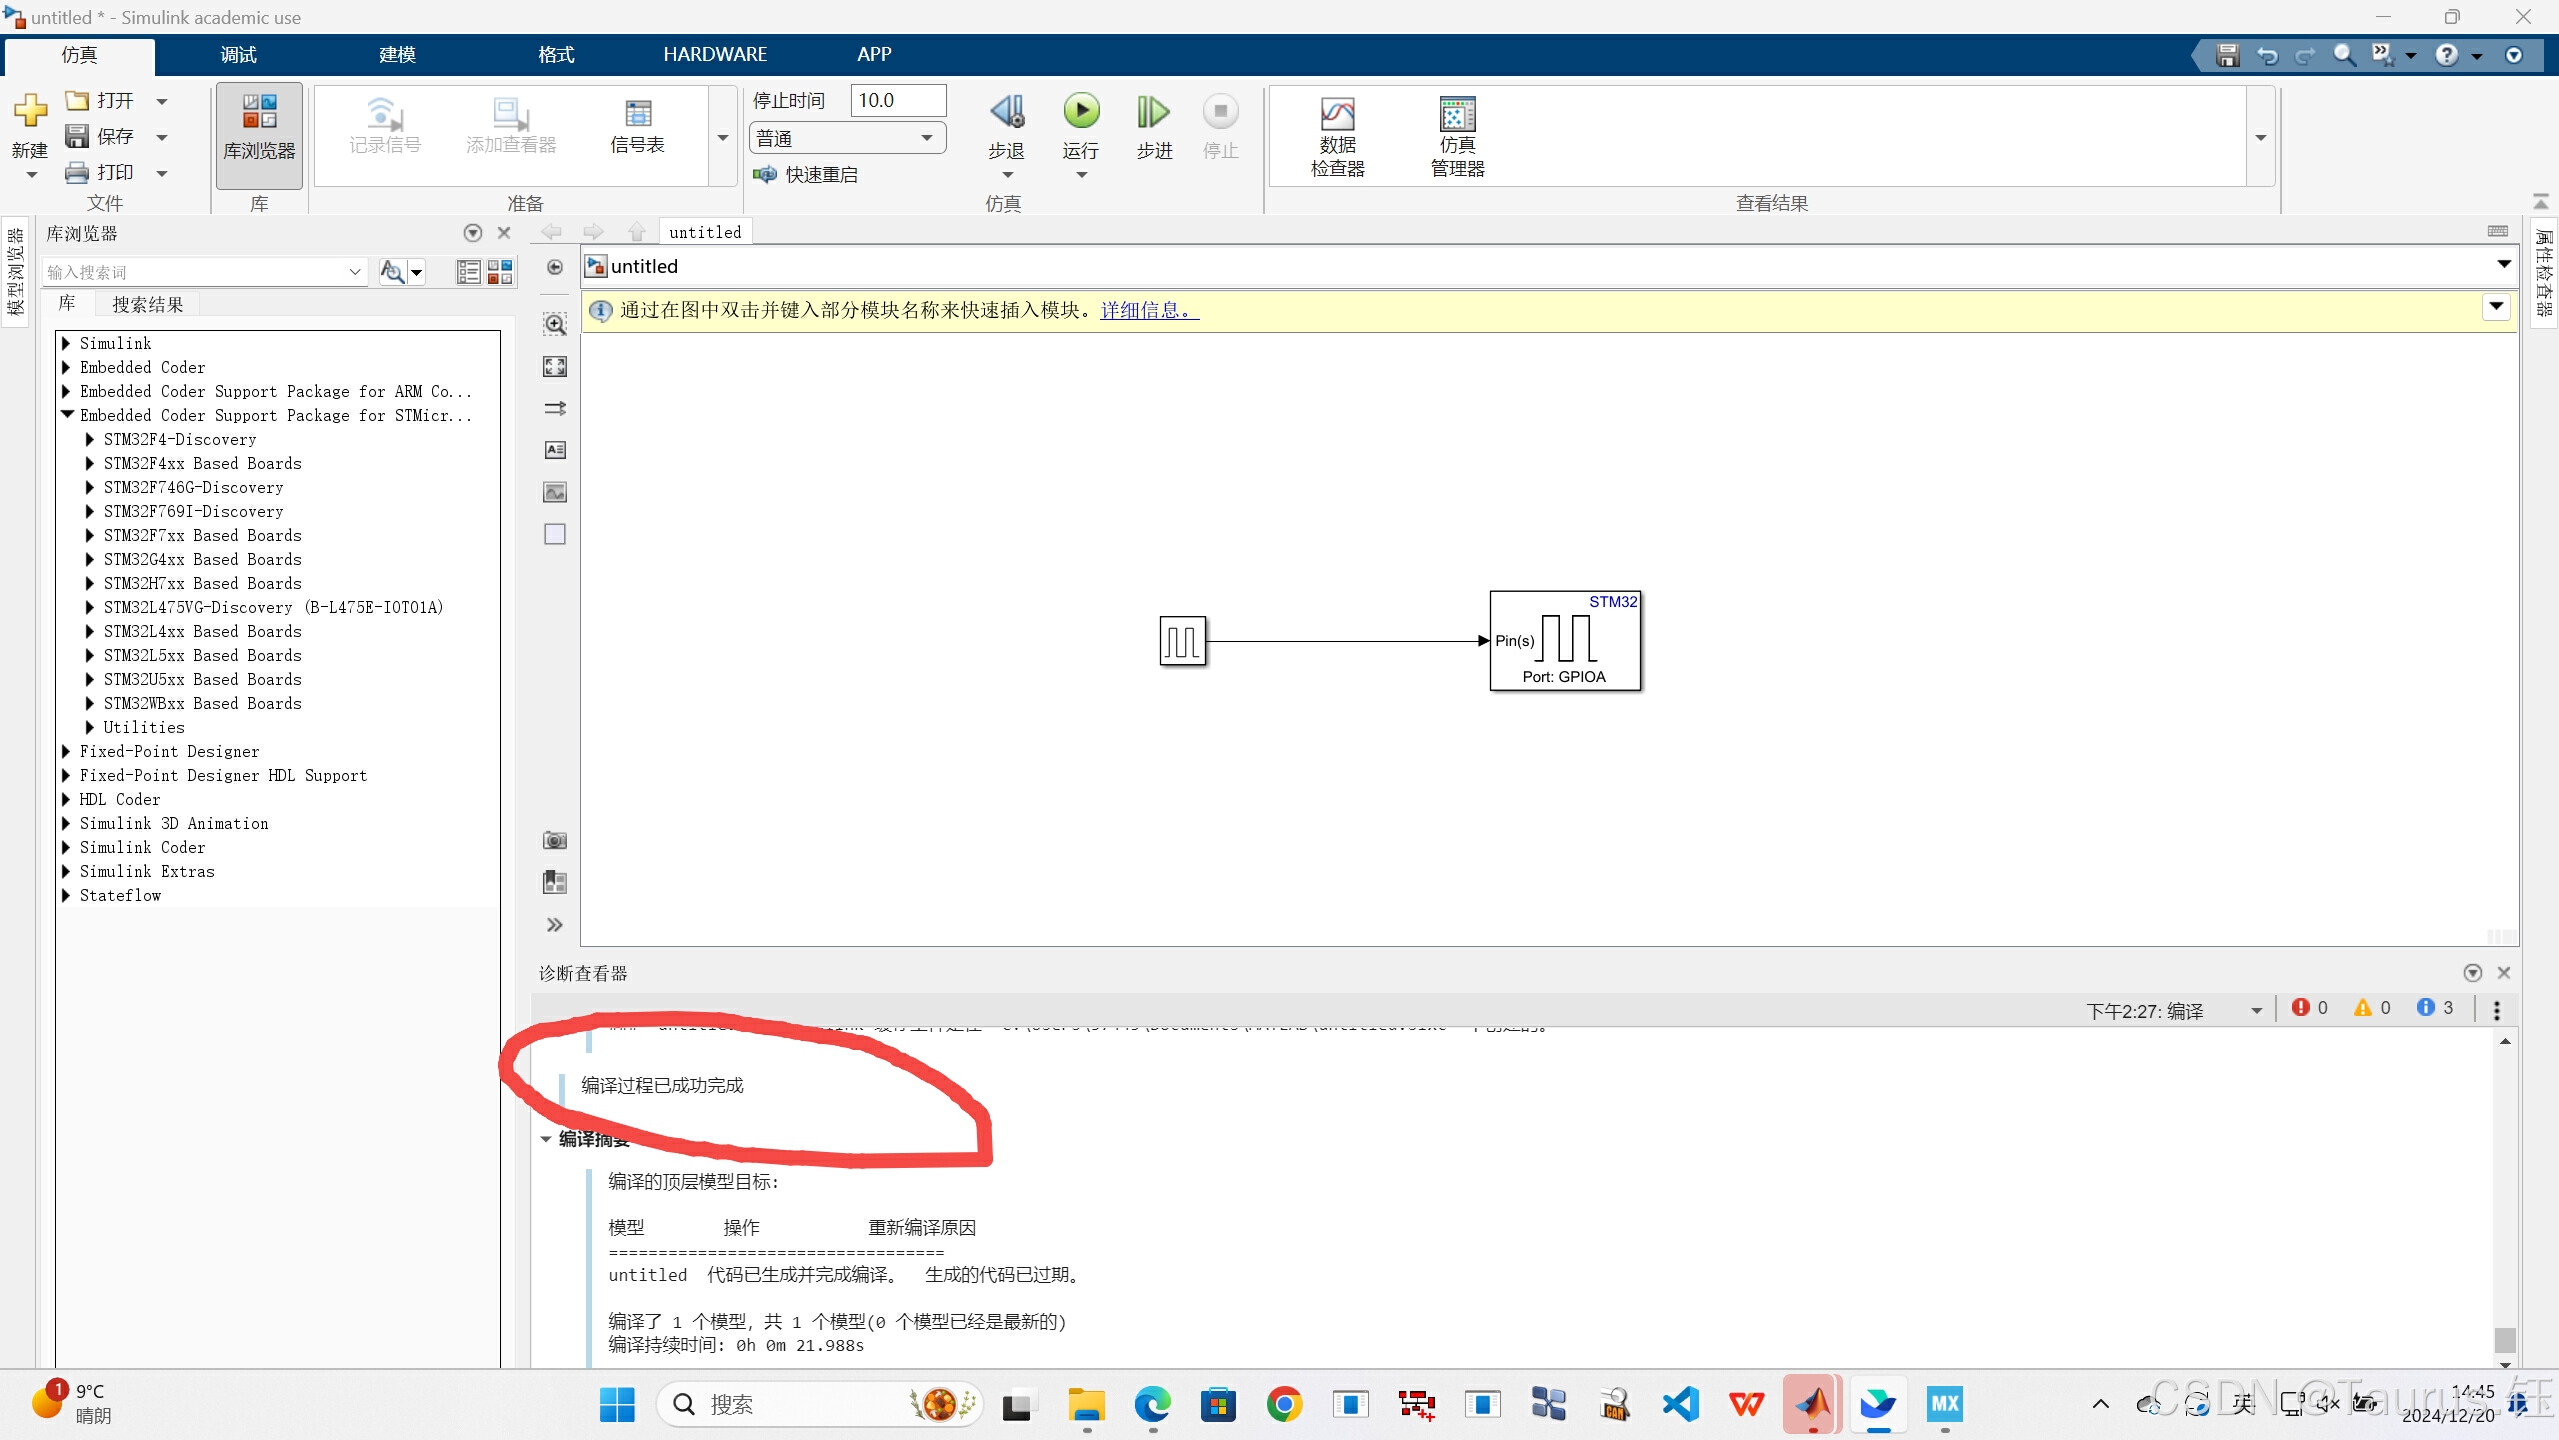Collapse the Embedded Coder Support Package for STMicr node
The image size is (2559, 1440).
point(67,414)
